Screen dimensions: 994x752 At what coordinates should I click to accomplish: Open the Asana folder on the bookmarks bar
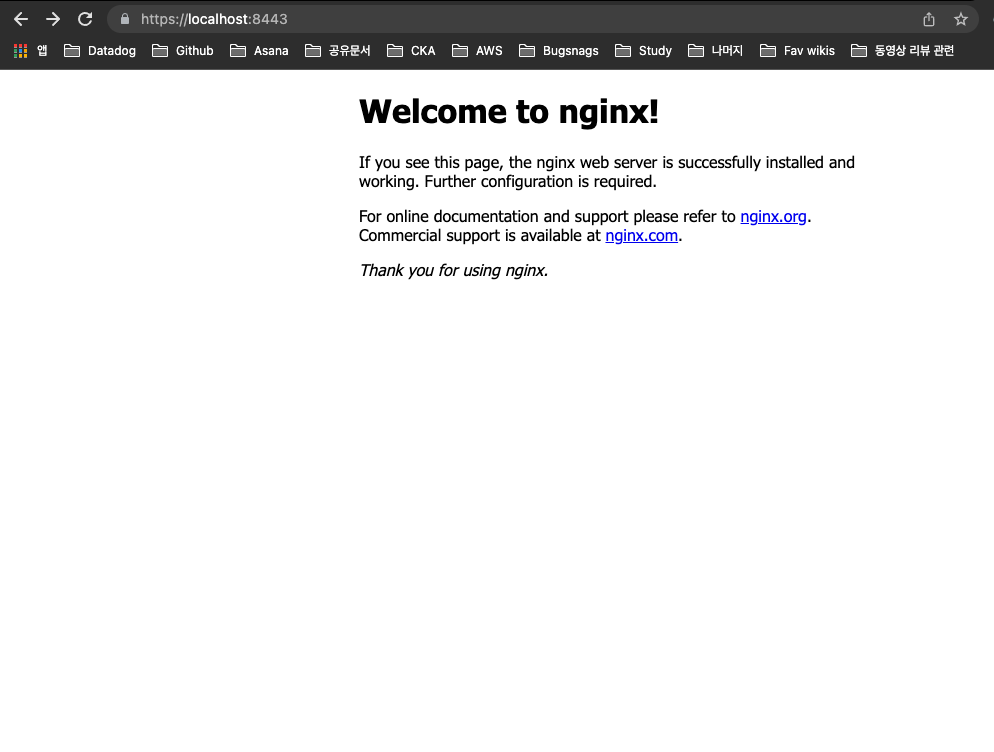point(259,50)
